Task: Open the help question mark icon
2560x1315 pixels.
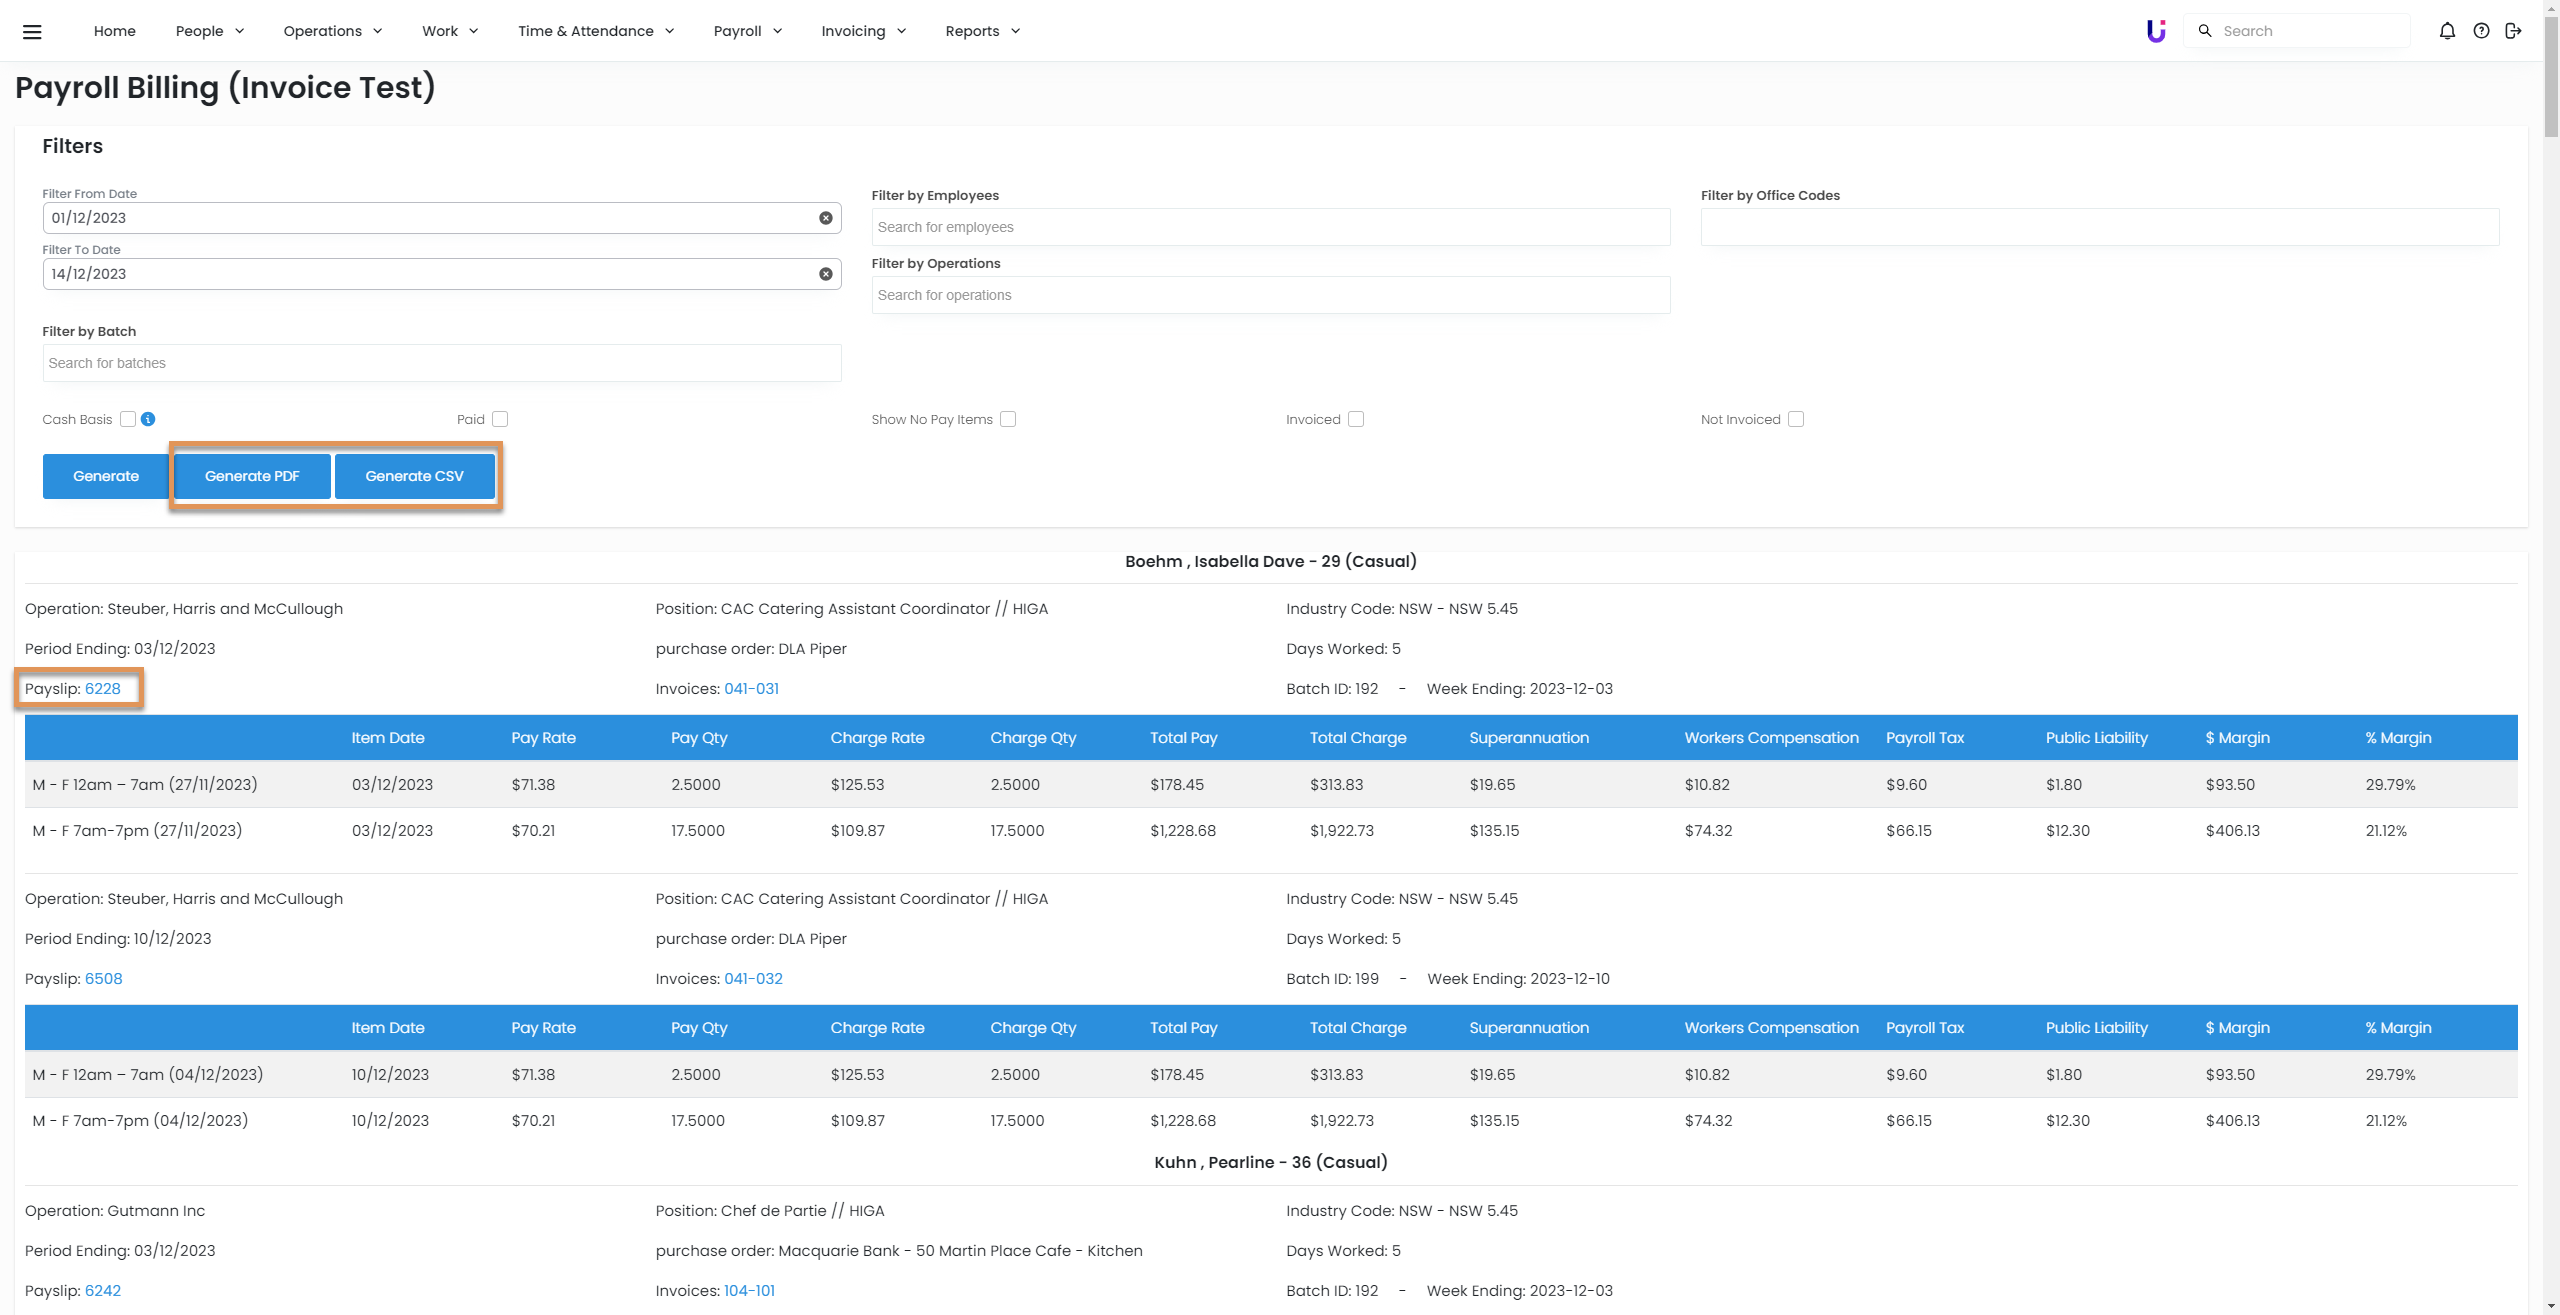Action: pyautogui.click(x=2481, y=31)
